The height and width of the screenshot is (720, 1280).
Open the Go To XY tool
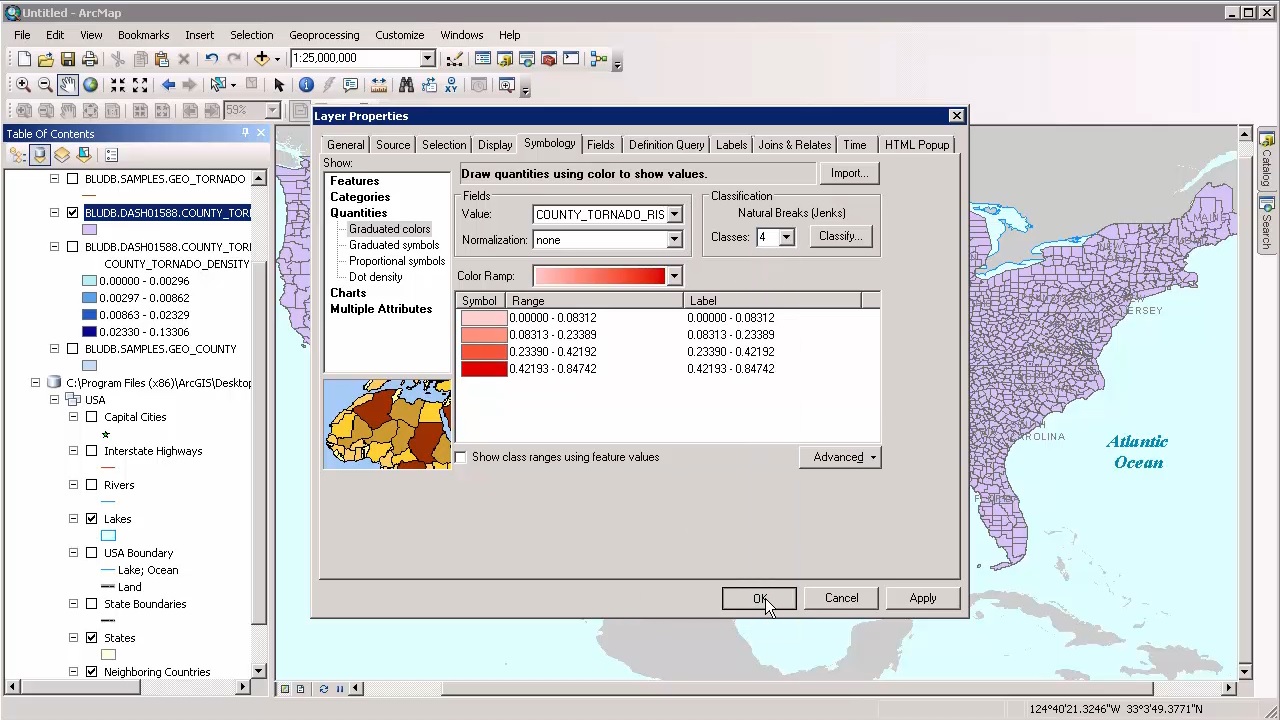coord(450,85)
